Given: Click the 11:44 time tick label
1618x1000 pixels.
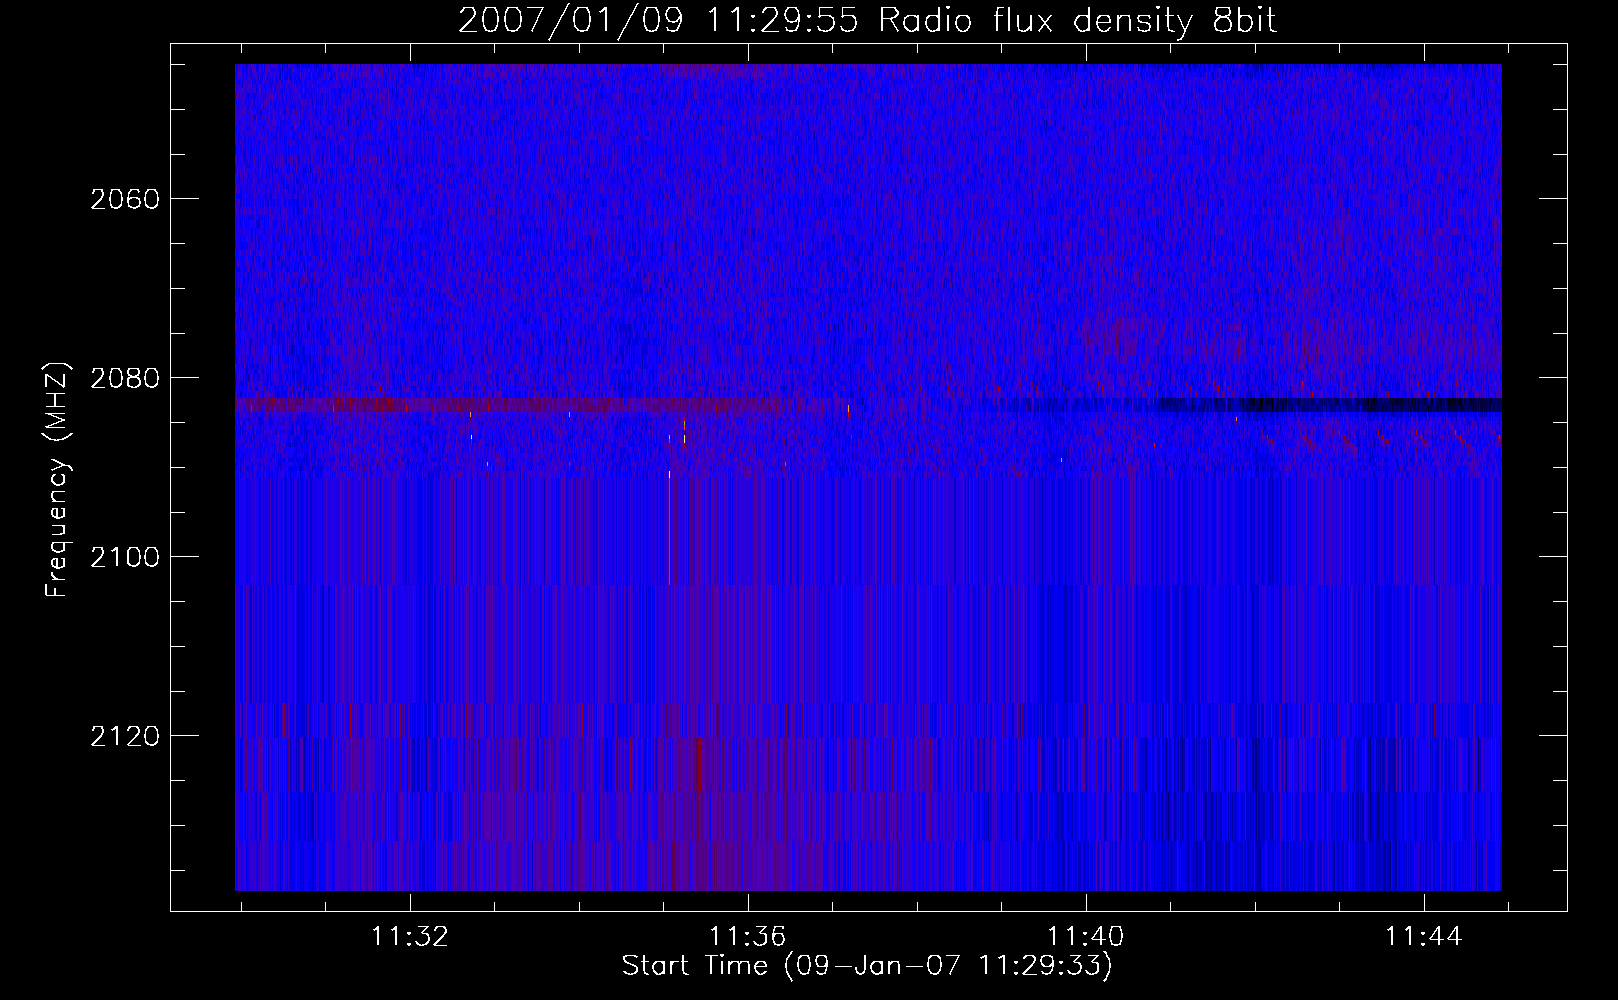Looking at the screenshot, I should pyautogui.click(x=1424, y=937).
